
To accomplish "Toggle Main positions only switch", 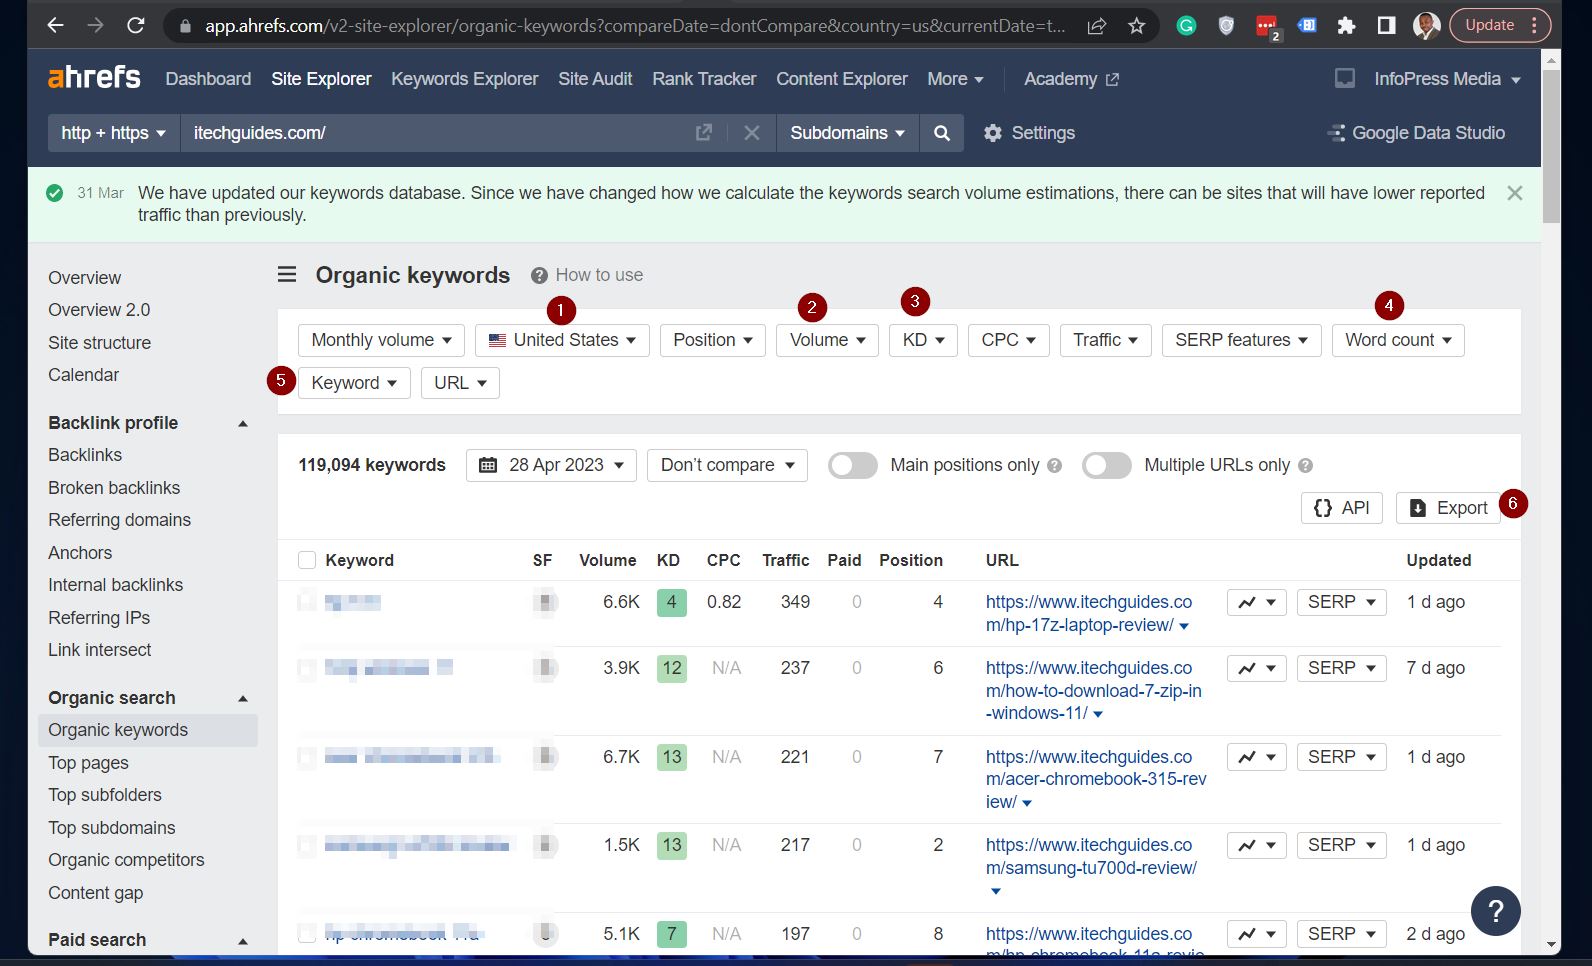I will tap(852, 465).
